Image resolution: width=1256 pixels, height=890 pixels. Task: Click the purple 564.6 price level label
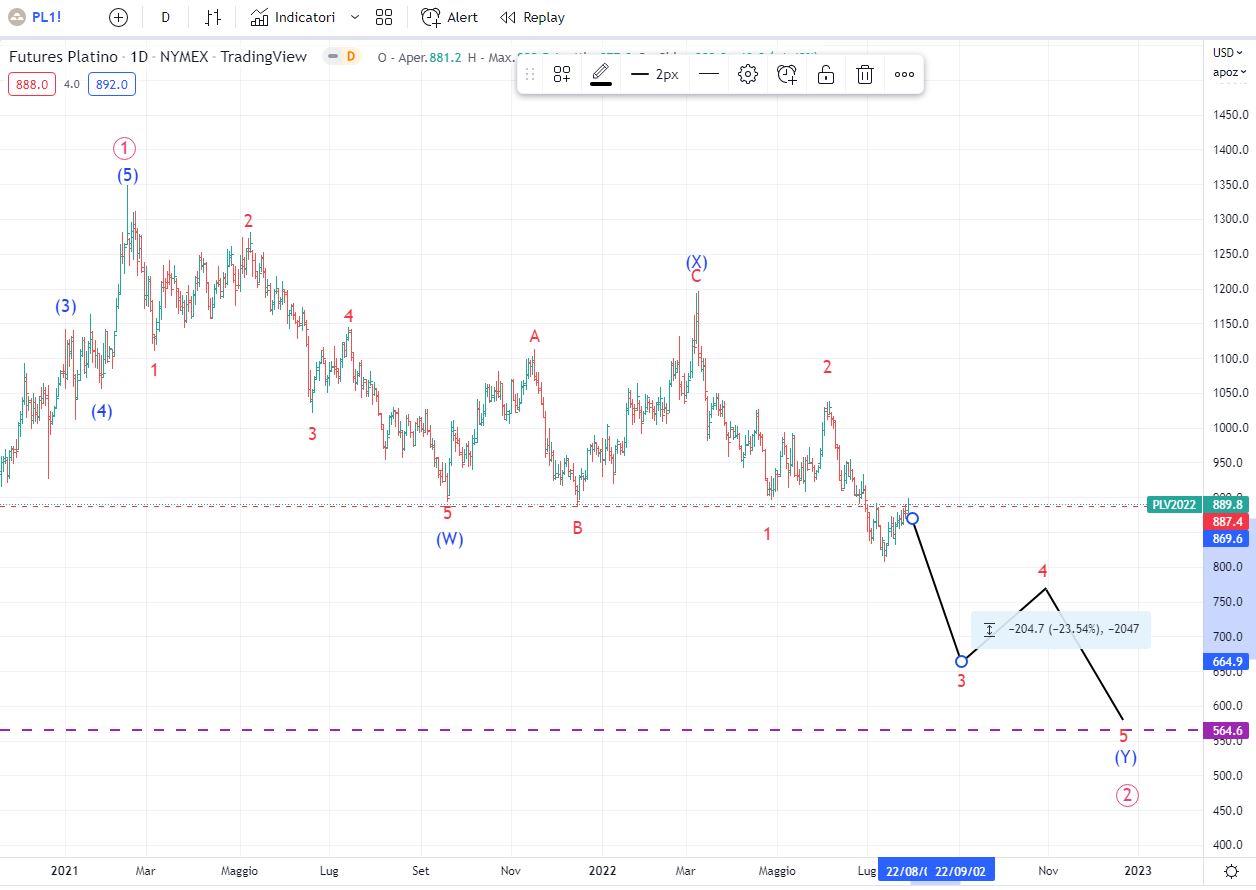point(1228,730)
